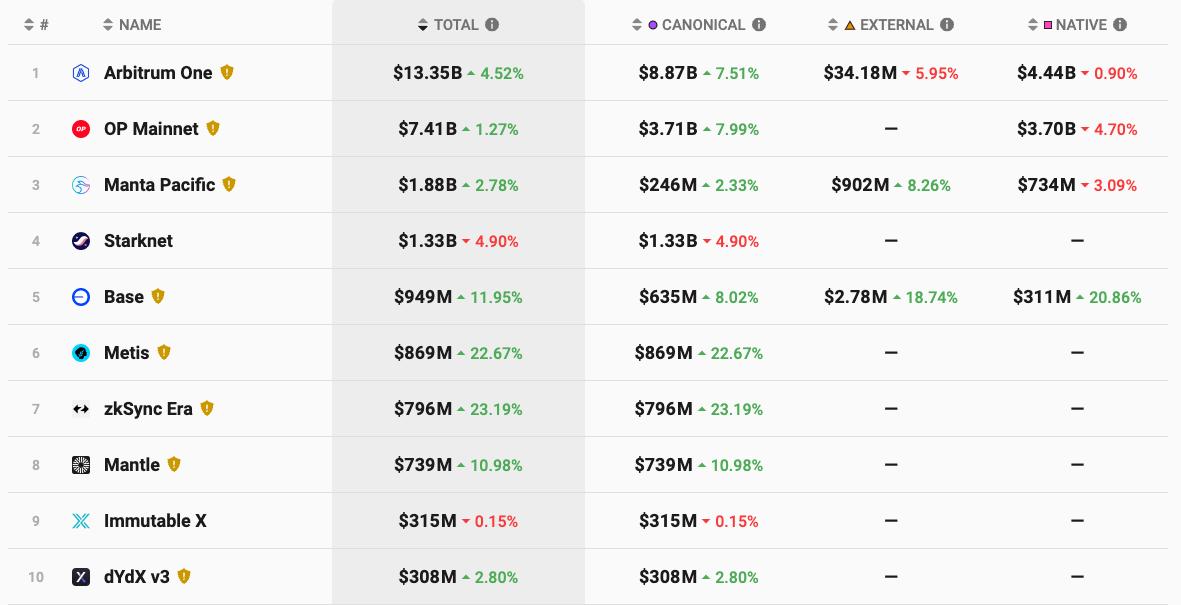Open the dYdX v3 project link

[x=137, y=577]
